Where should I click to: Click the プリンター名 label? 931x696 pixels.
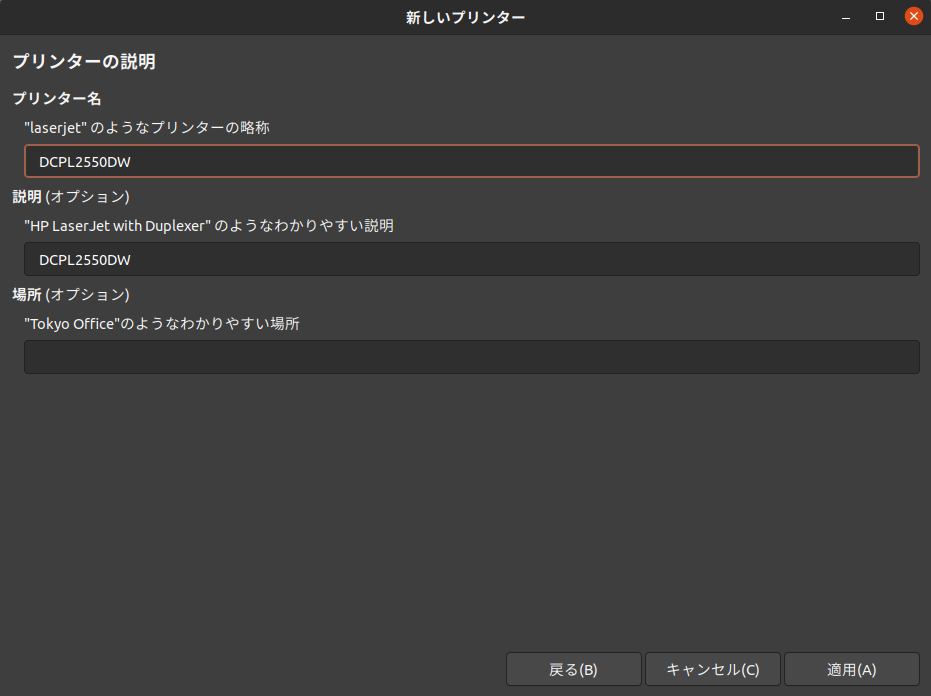[x=57, y=98]
